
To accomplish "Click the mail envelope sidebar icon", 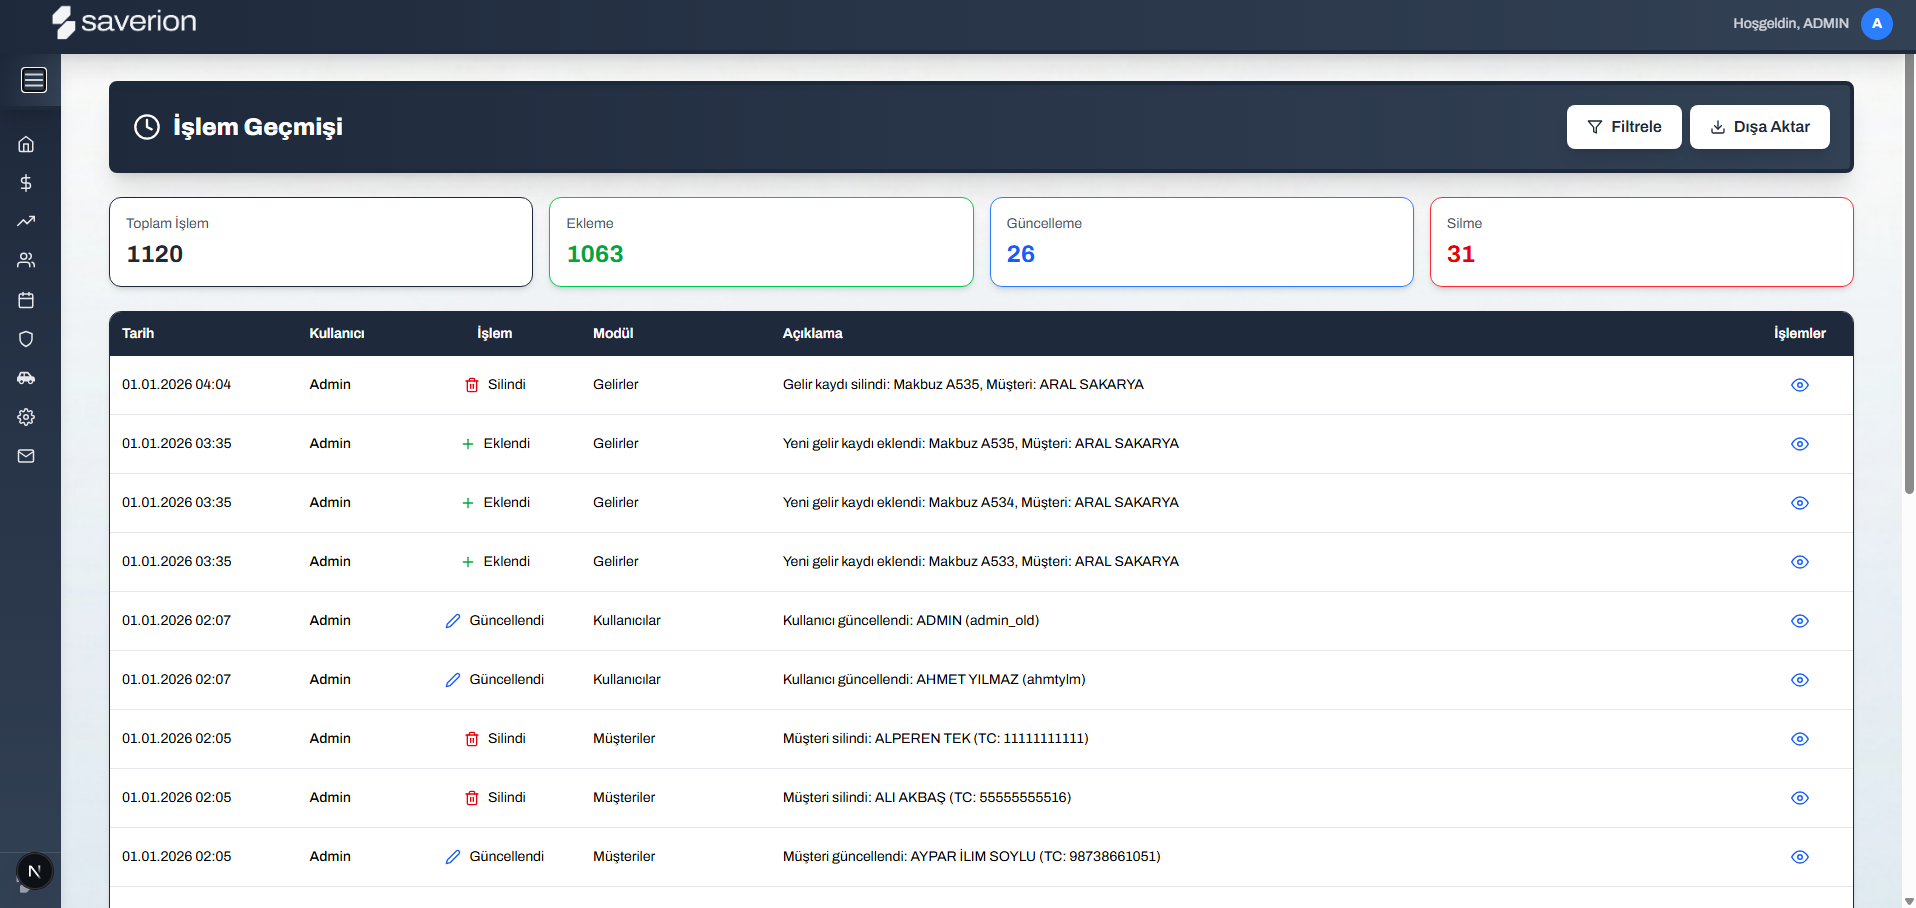I will pyautogui.click(x=26, y=456).
